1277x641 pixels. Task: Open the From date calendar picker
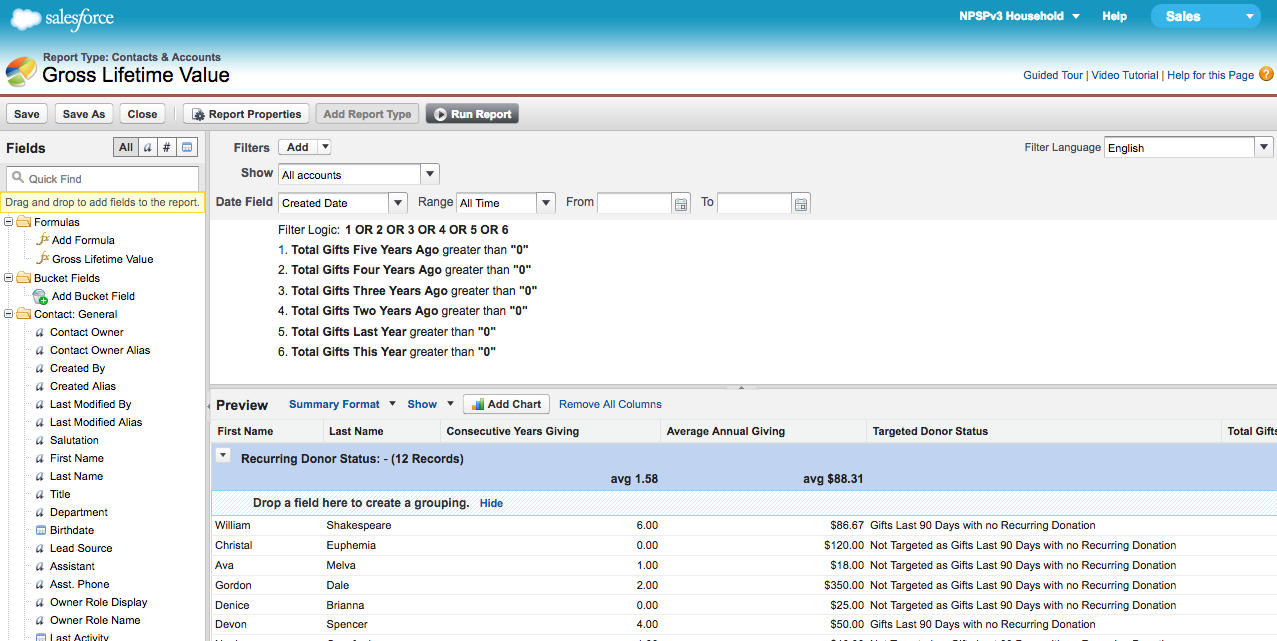[681, 203]
